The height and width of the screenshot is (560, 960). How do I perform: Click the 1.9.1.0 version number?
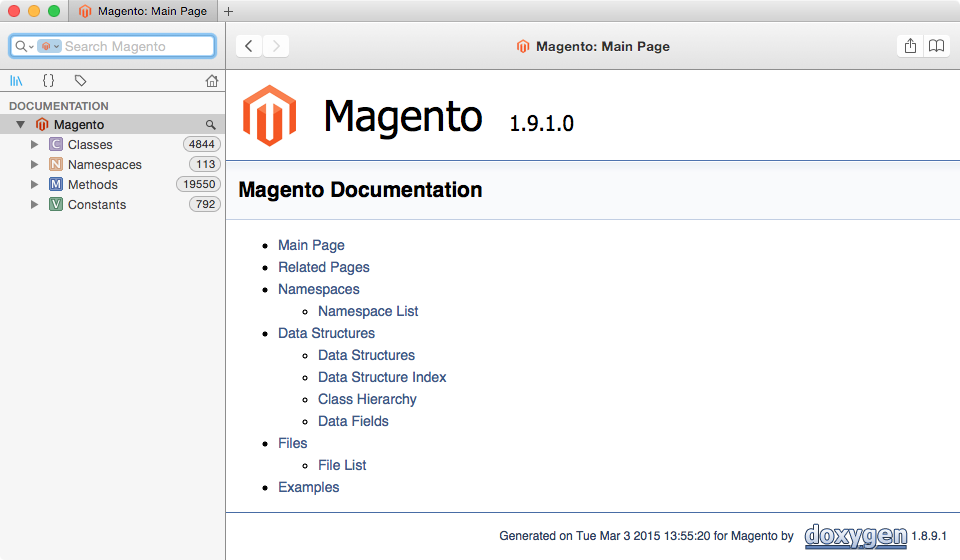[541, 123]
